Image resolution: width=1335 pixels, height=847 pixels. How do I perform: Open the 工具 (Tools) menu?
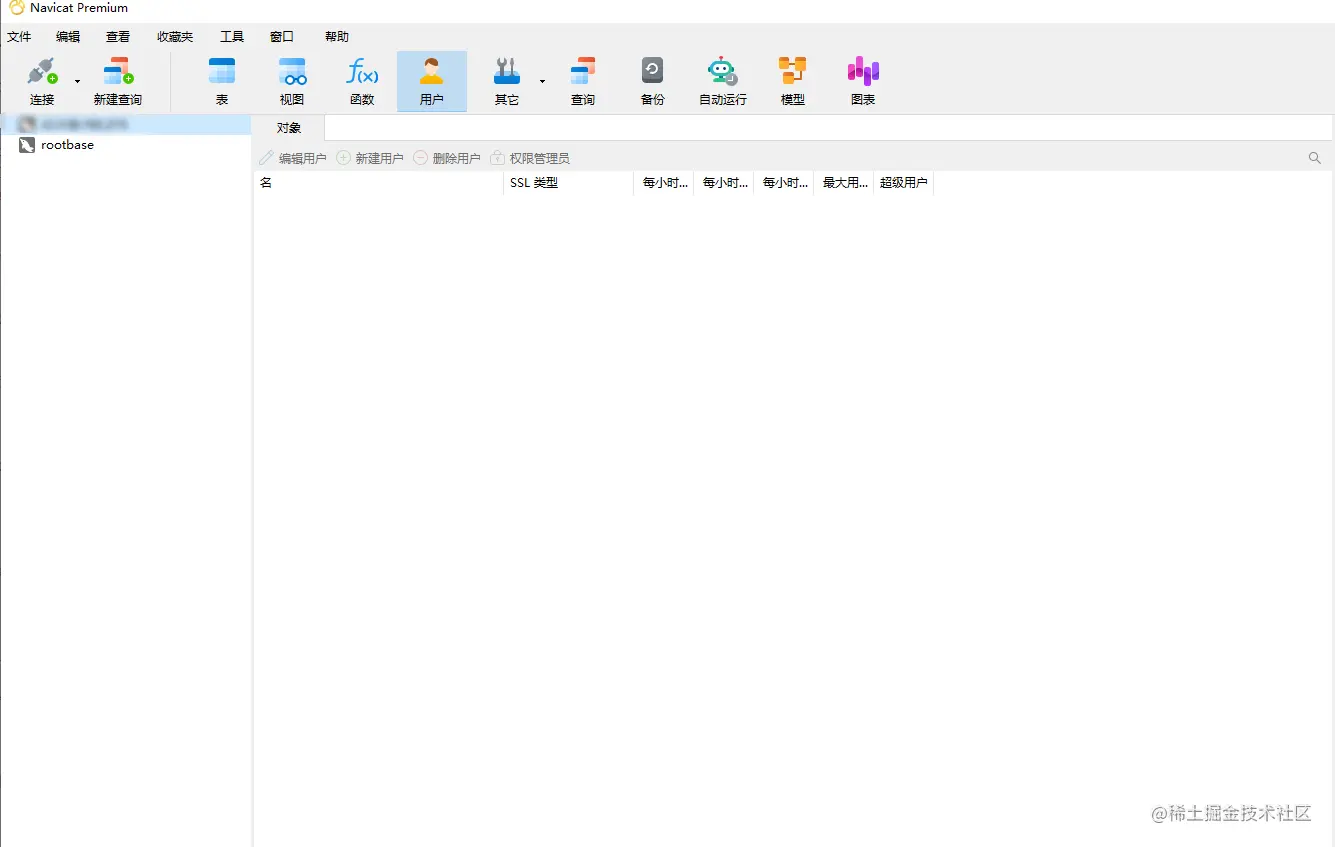[x=232, y=37]
